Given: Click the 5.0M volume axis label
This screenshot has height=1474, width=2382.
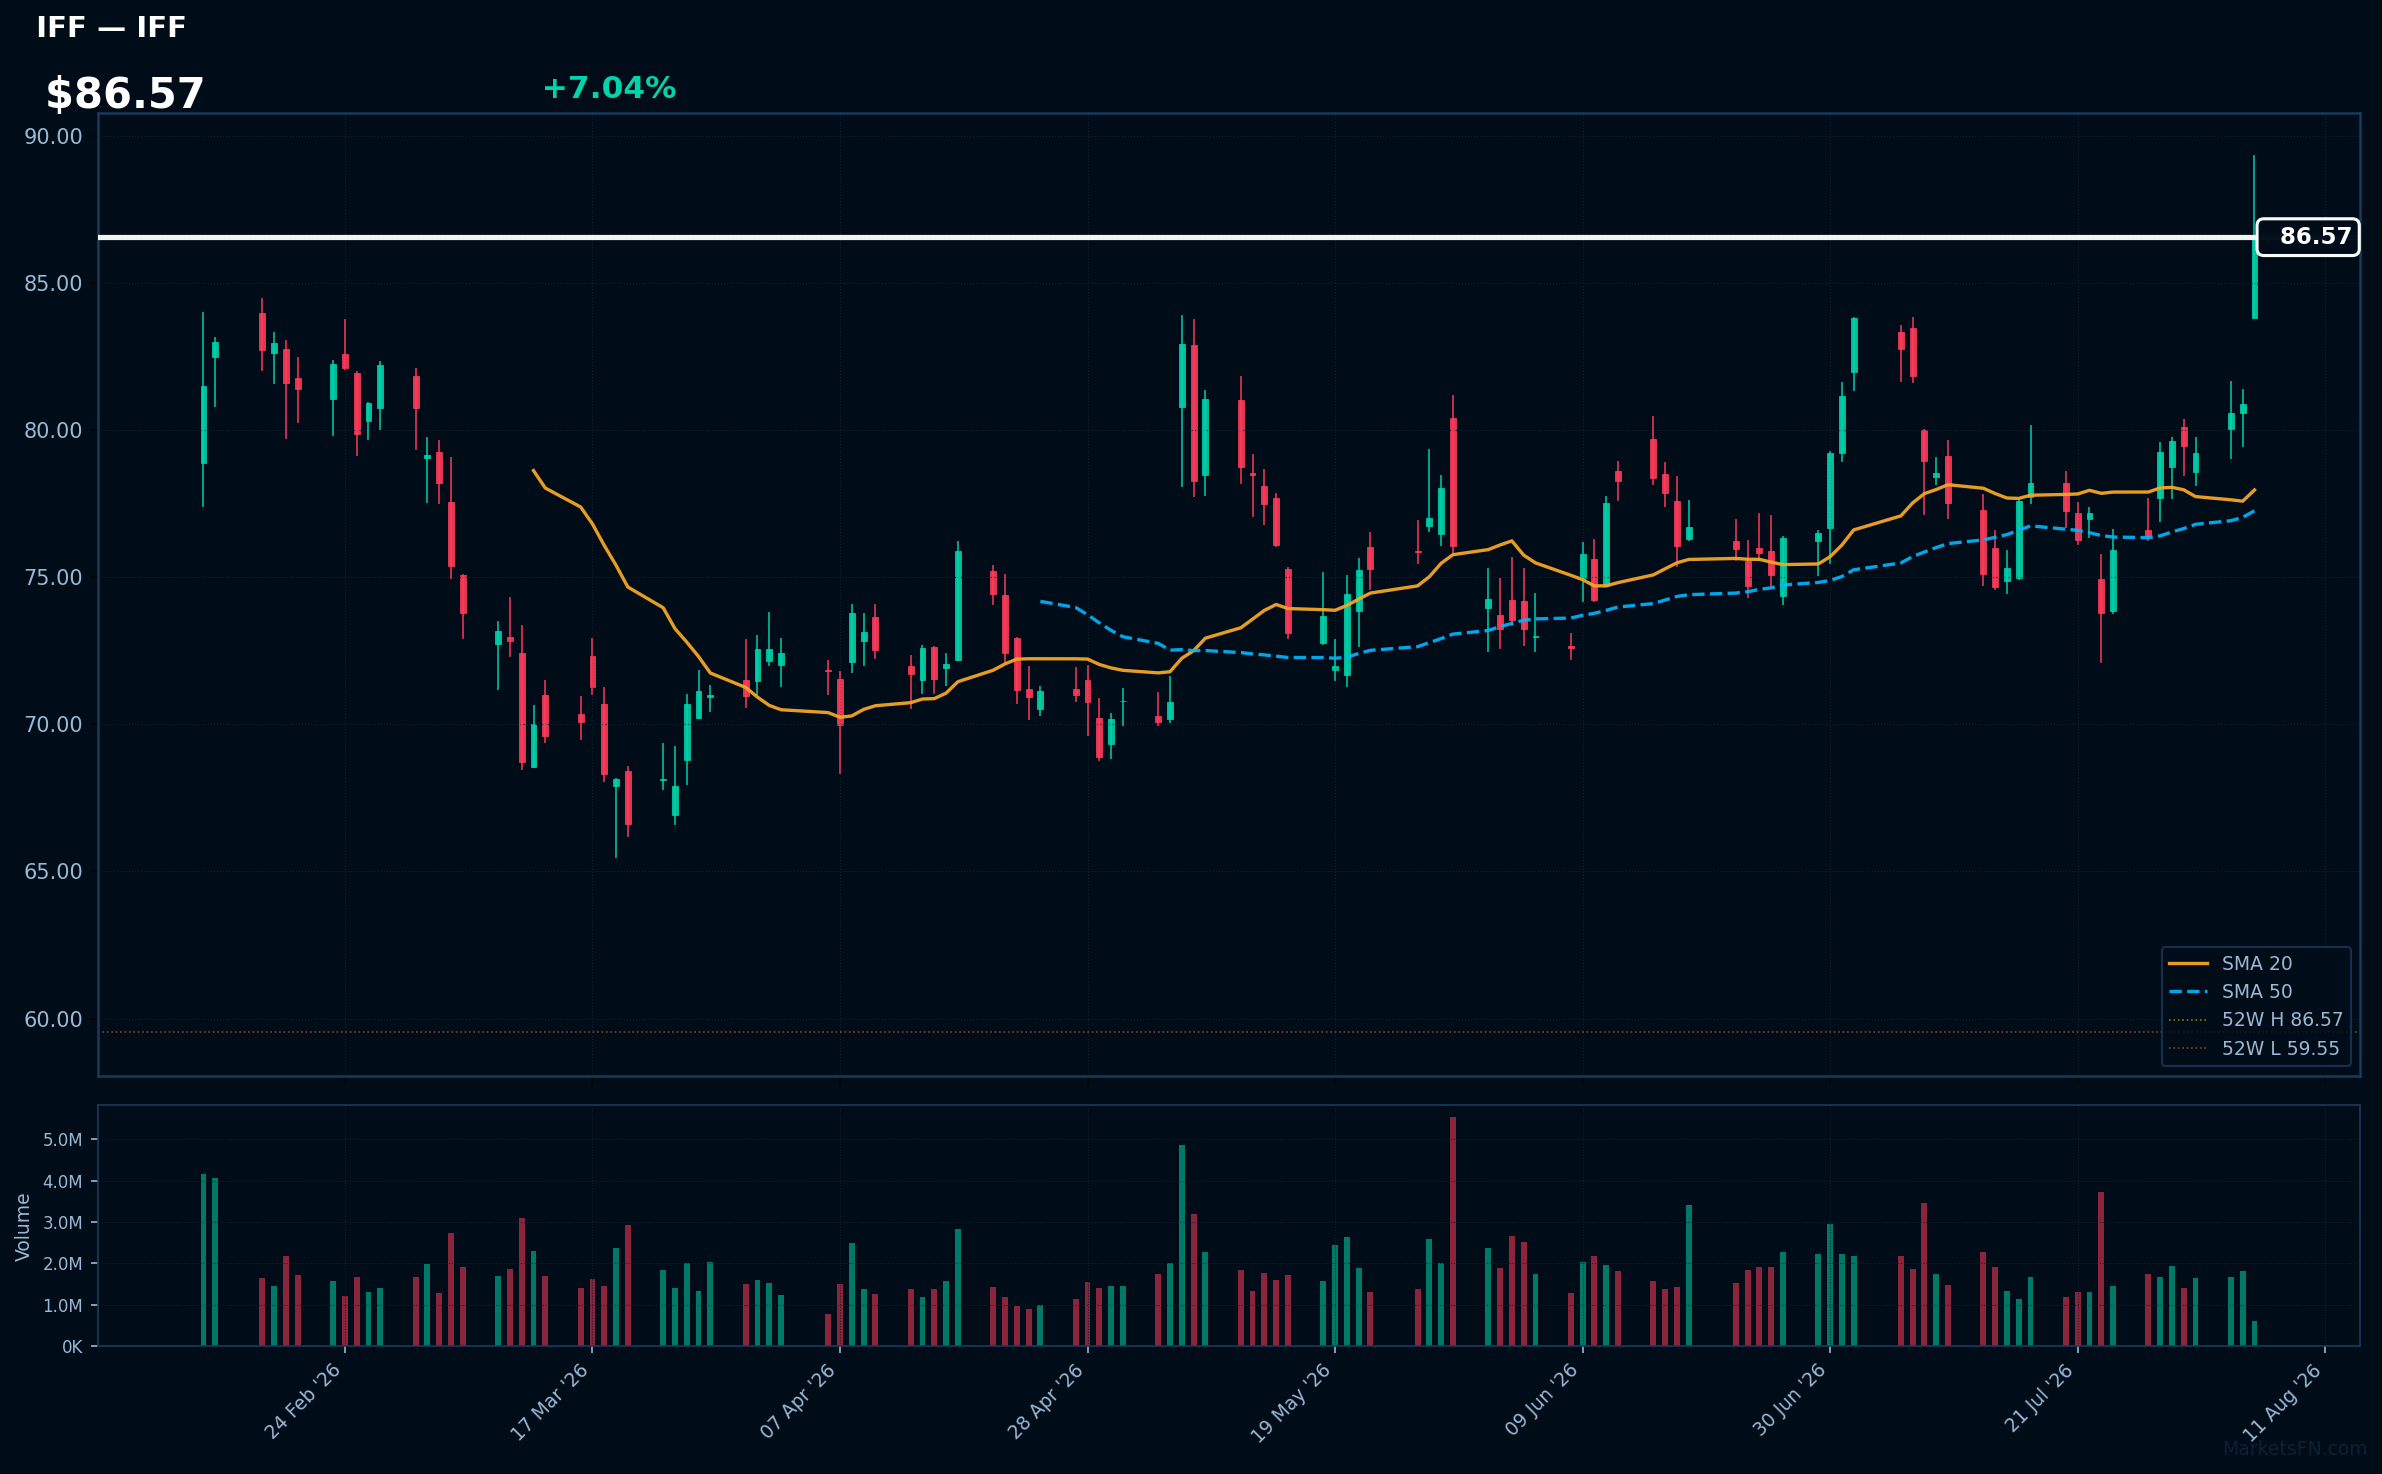Looking at the screenshot, I should 63,1140.
